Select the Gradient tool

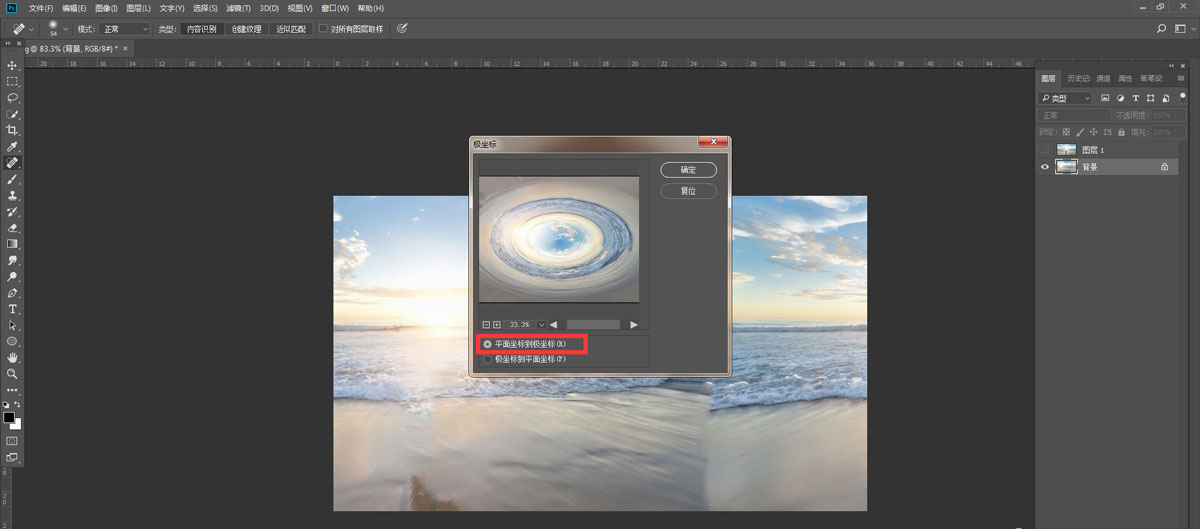click(x=13, y=243)
